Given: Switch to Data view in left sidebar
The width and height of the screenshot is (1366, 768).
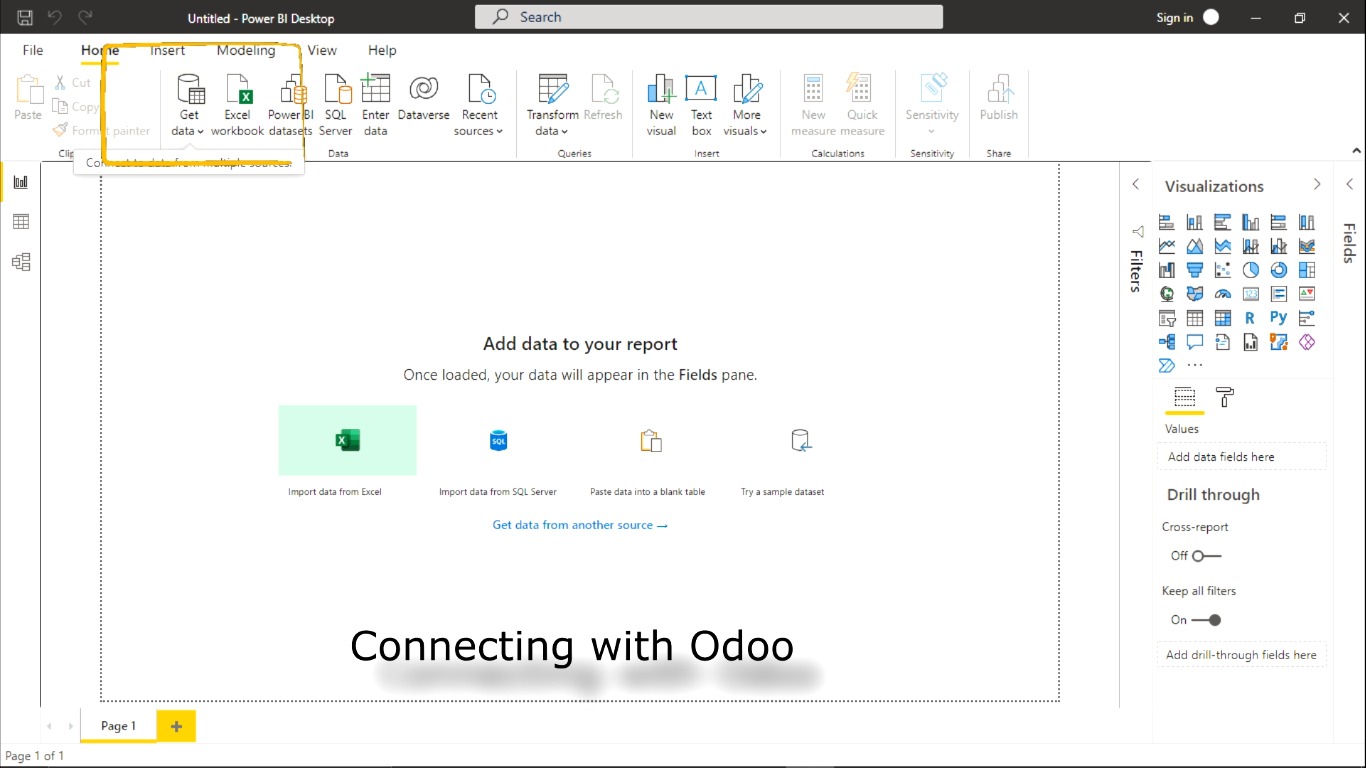Looking at the screenshot, I should [x=21, y=222].
